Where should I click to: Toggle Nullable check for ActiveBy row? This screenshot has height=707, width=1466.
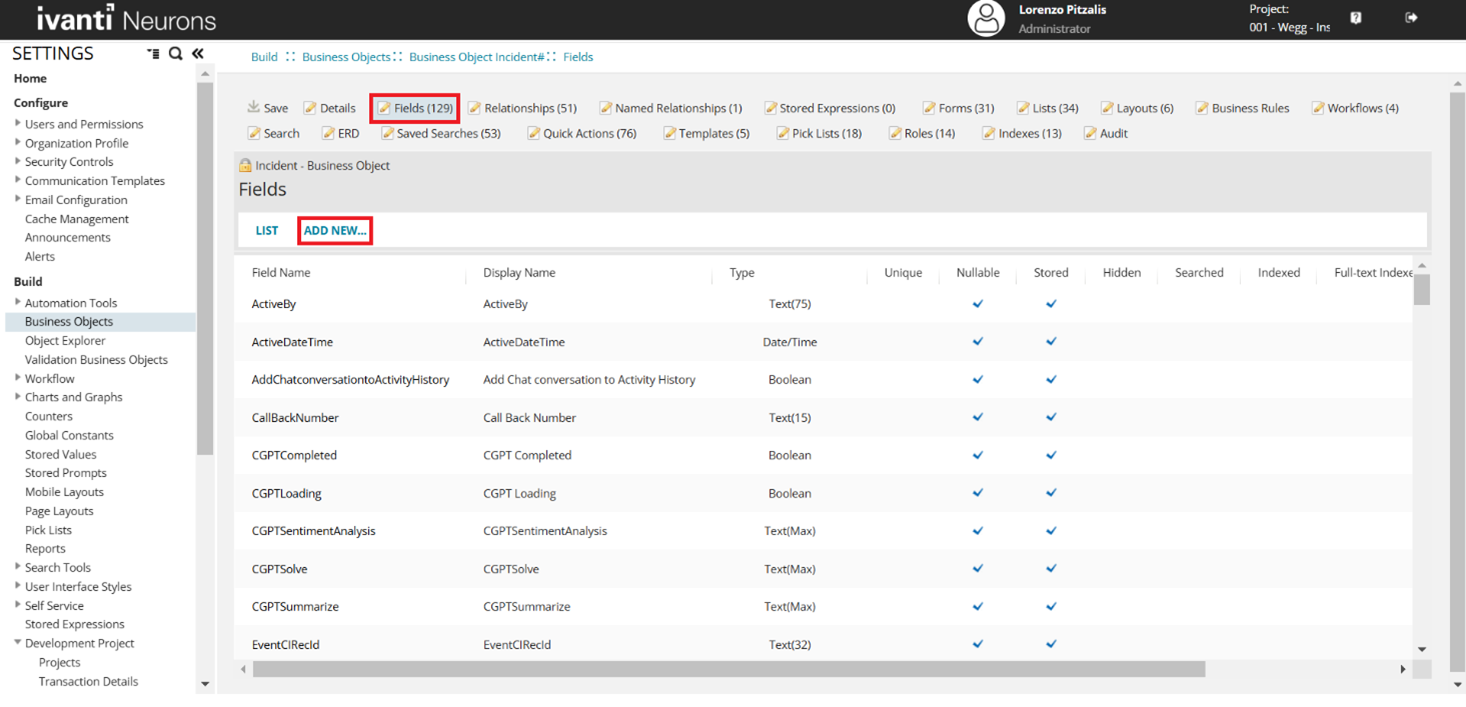pyautogui.click(x=978, y=304)
